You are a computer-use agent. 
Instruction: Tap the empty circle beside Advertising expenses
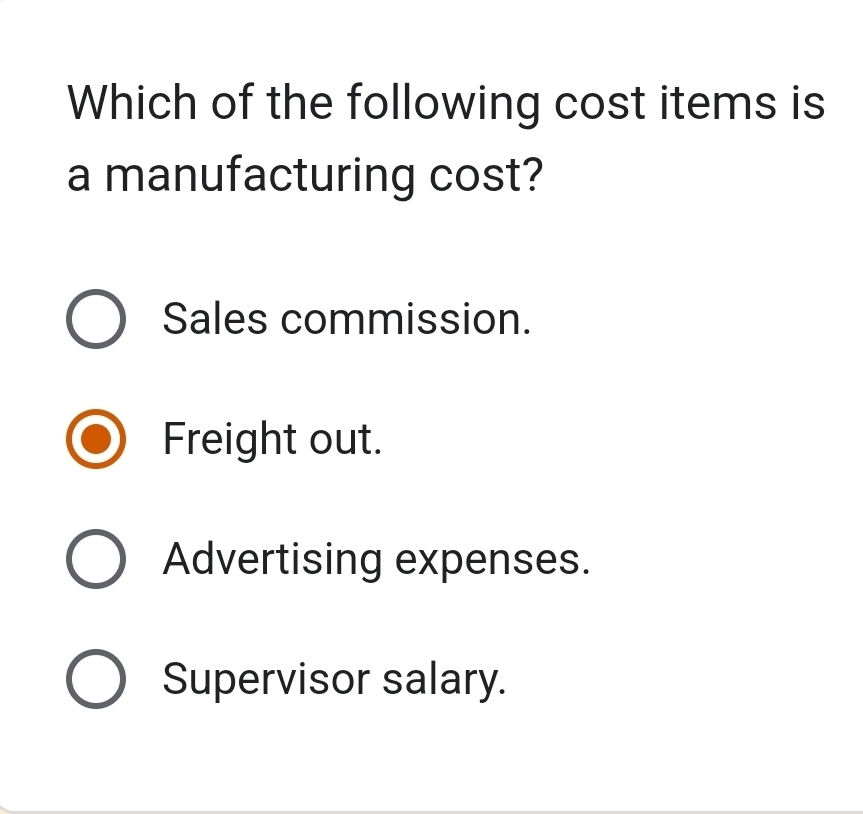96,559
